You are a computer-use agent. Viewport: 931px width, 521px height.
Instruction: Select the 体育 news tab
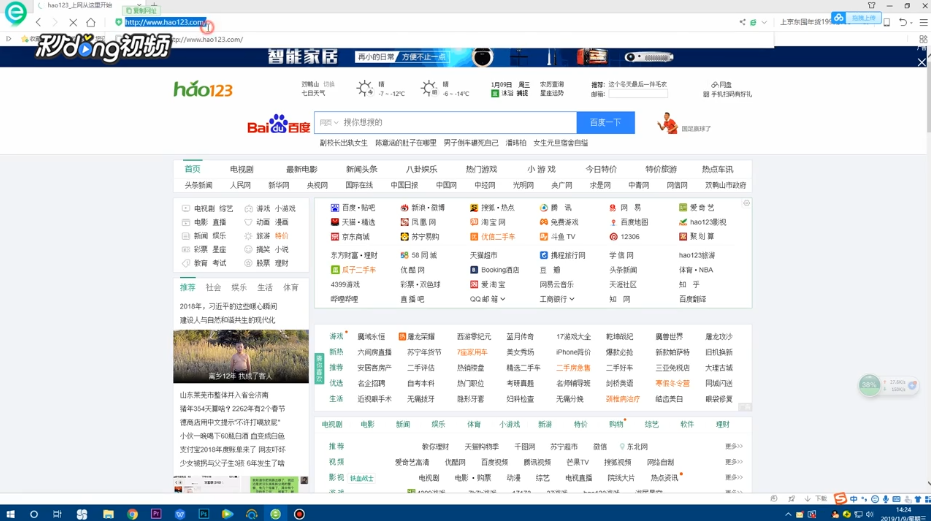[x=290, y=288]
